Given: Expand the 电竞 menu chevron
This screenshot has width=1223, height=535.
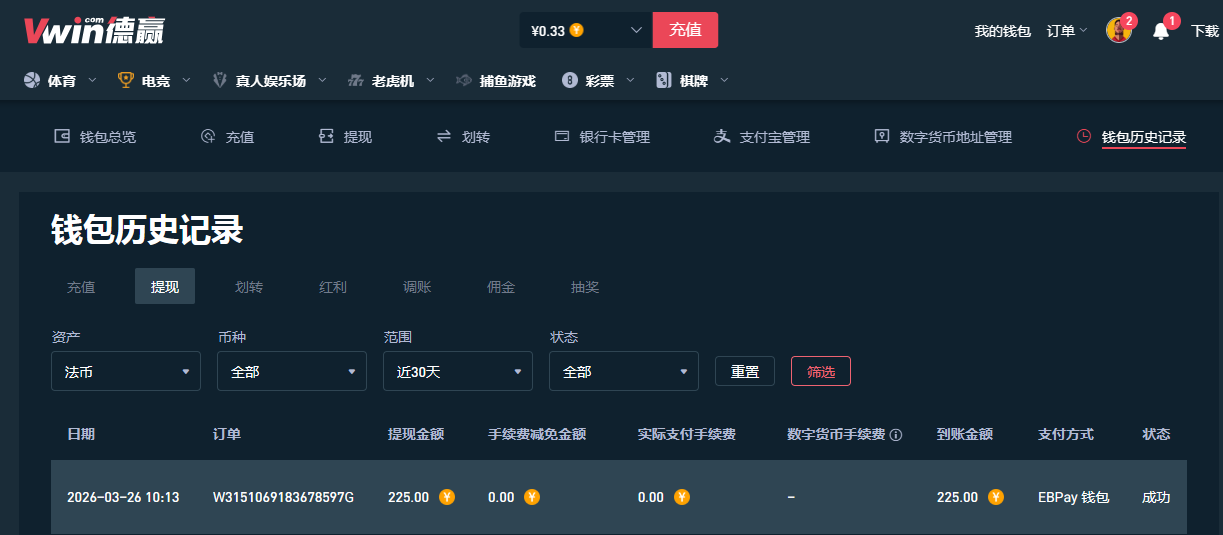Looking at the screenshot, I should [x=187, y=80].
